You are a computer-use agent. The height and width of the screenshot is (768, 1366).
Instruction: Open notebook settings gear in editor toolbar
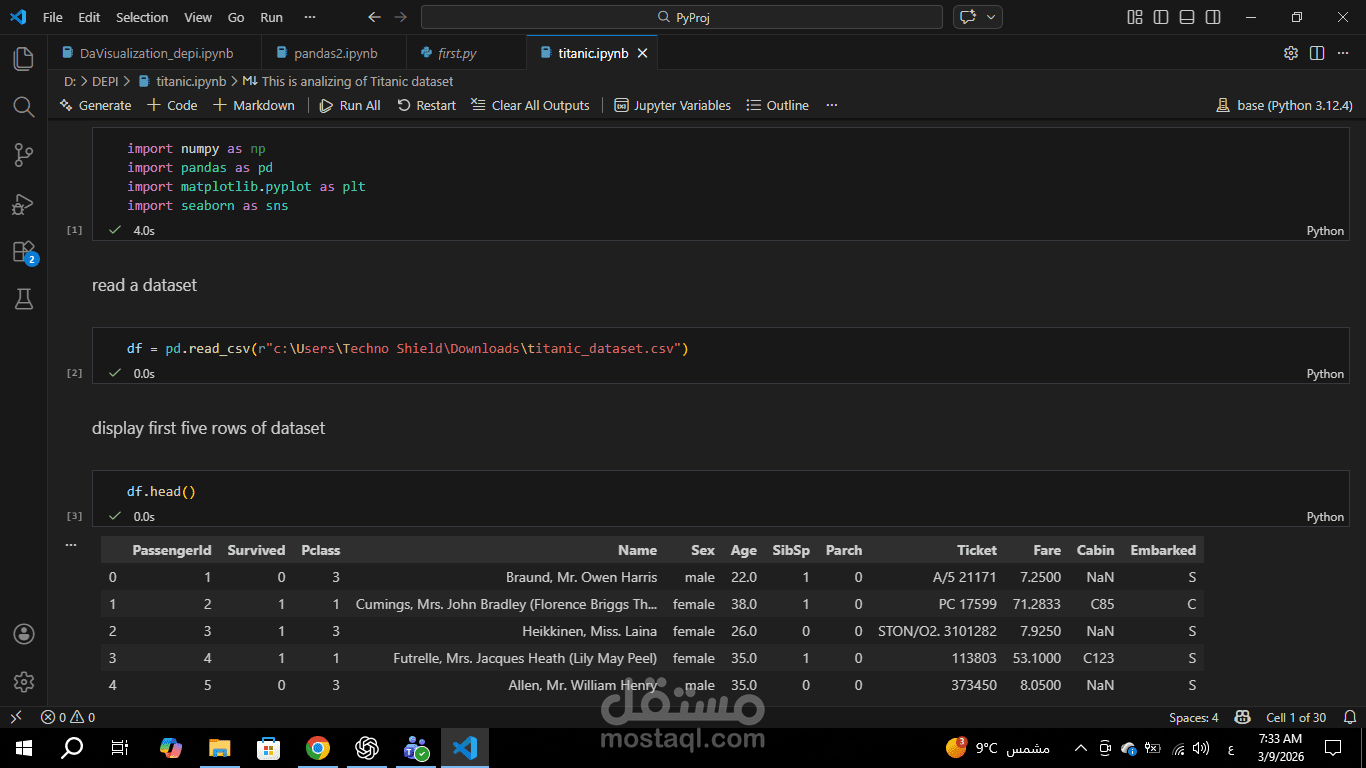(x=1291, y=53)
